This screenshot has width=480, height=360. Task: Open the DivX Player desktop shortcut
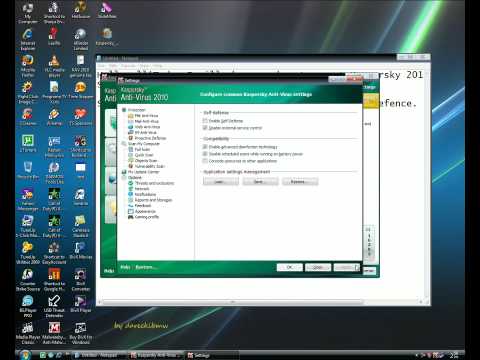coord(80,304)
